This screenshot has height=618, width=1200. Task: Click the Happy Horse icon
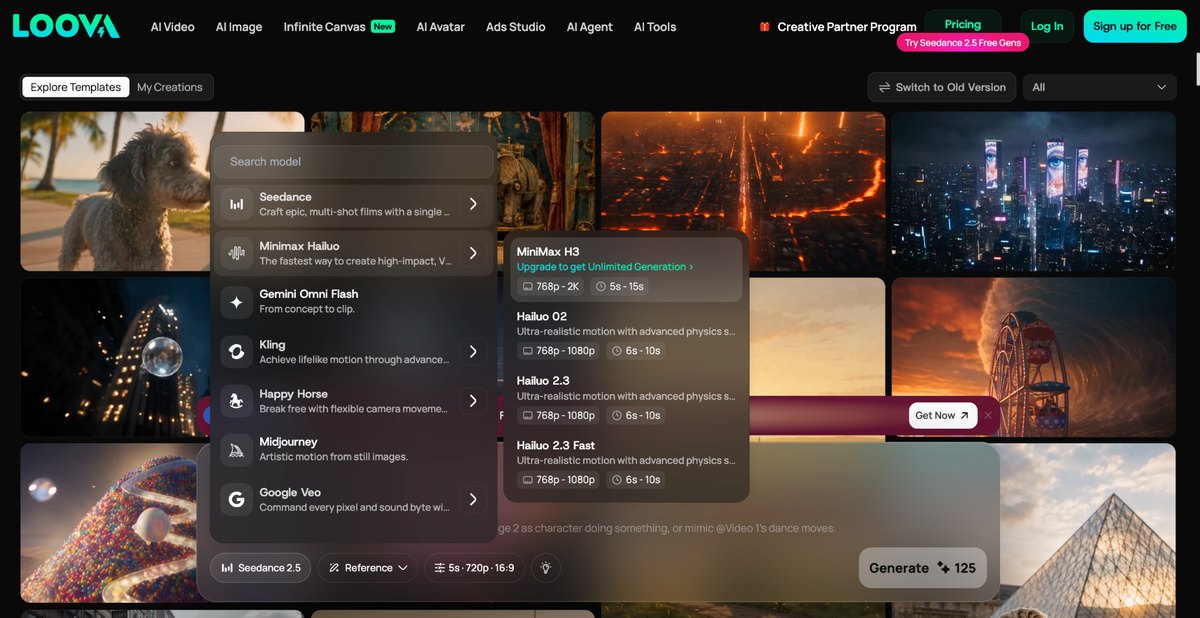pos(237,400)
